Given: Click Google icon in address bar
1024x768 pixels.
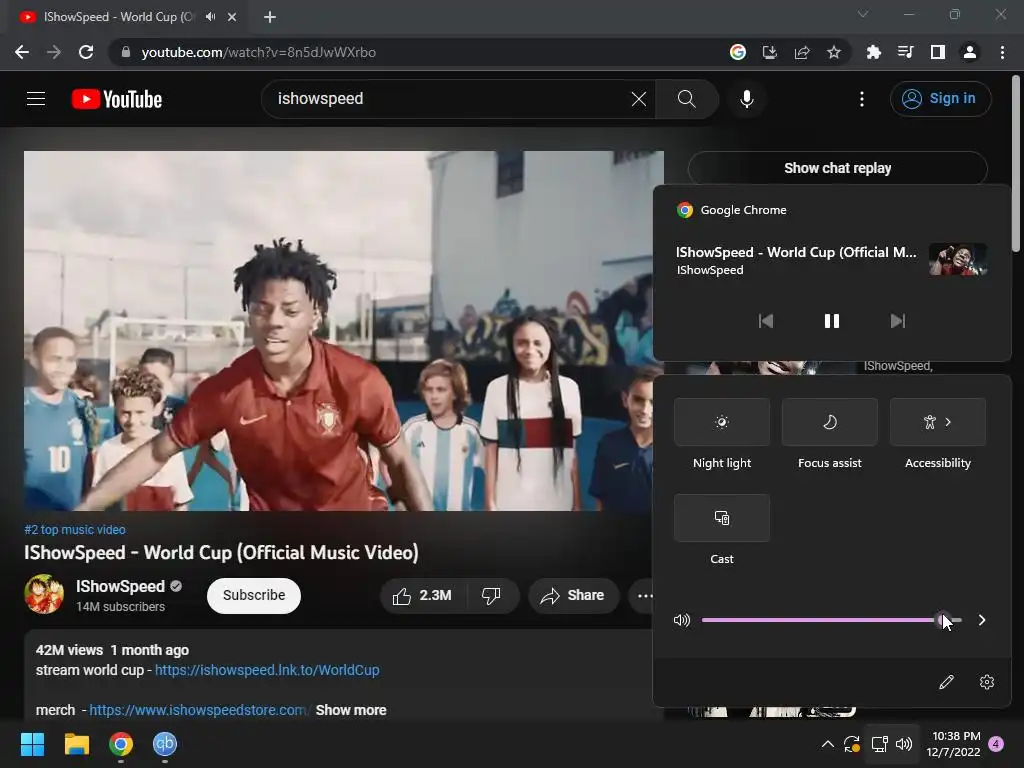Looking at the screenshot, I should pyautogui.click(x=738, y=52).
